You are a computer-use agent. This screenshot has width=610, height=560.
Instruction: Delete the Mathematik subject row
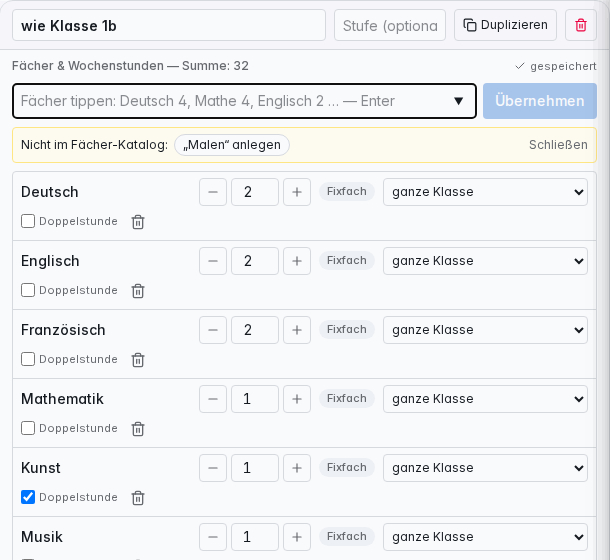coord(138,429)
